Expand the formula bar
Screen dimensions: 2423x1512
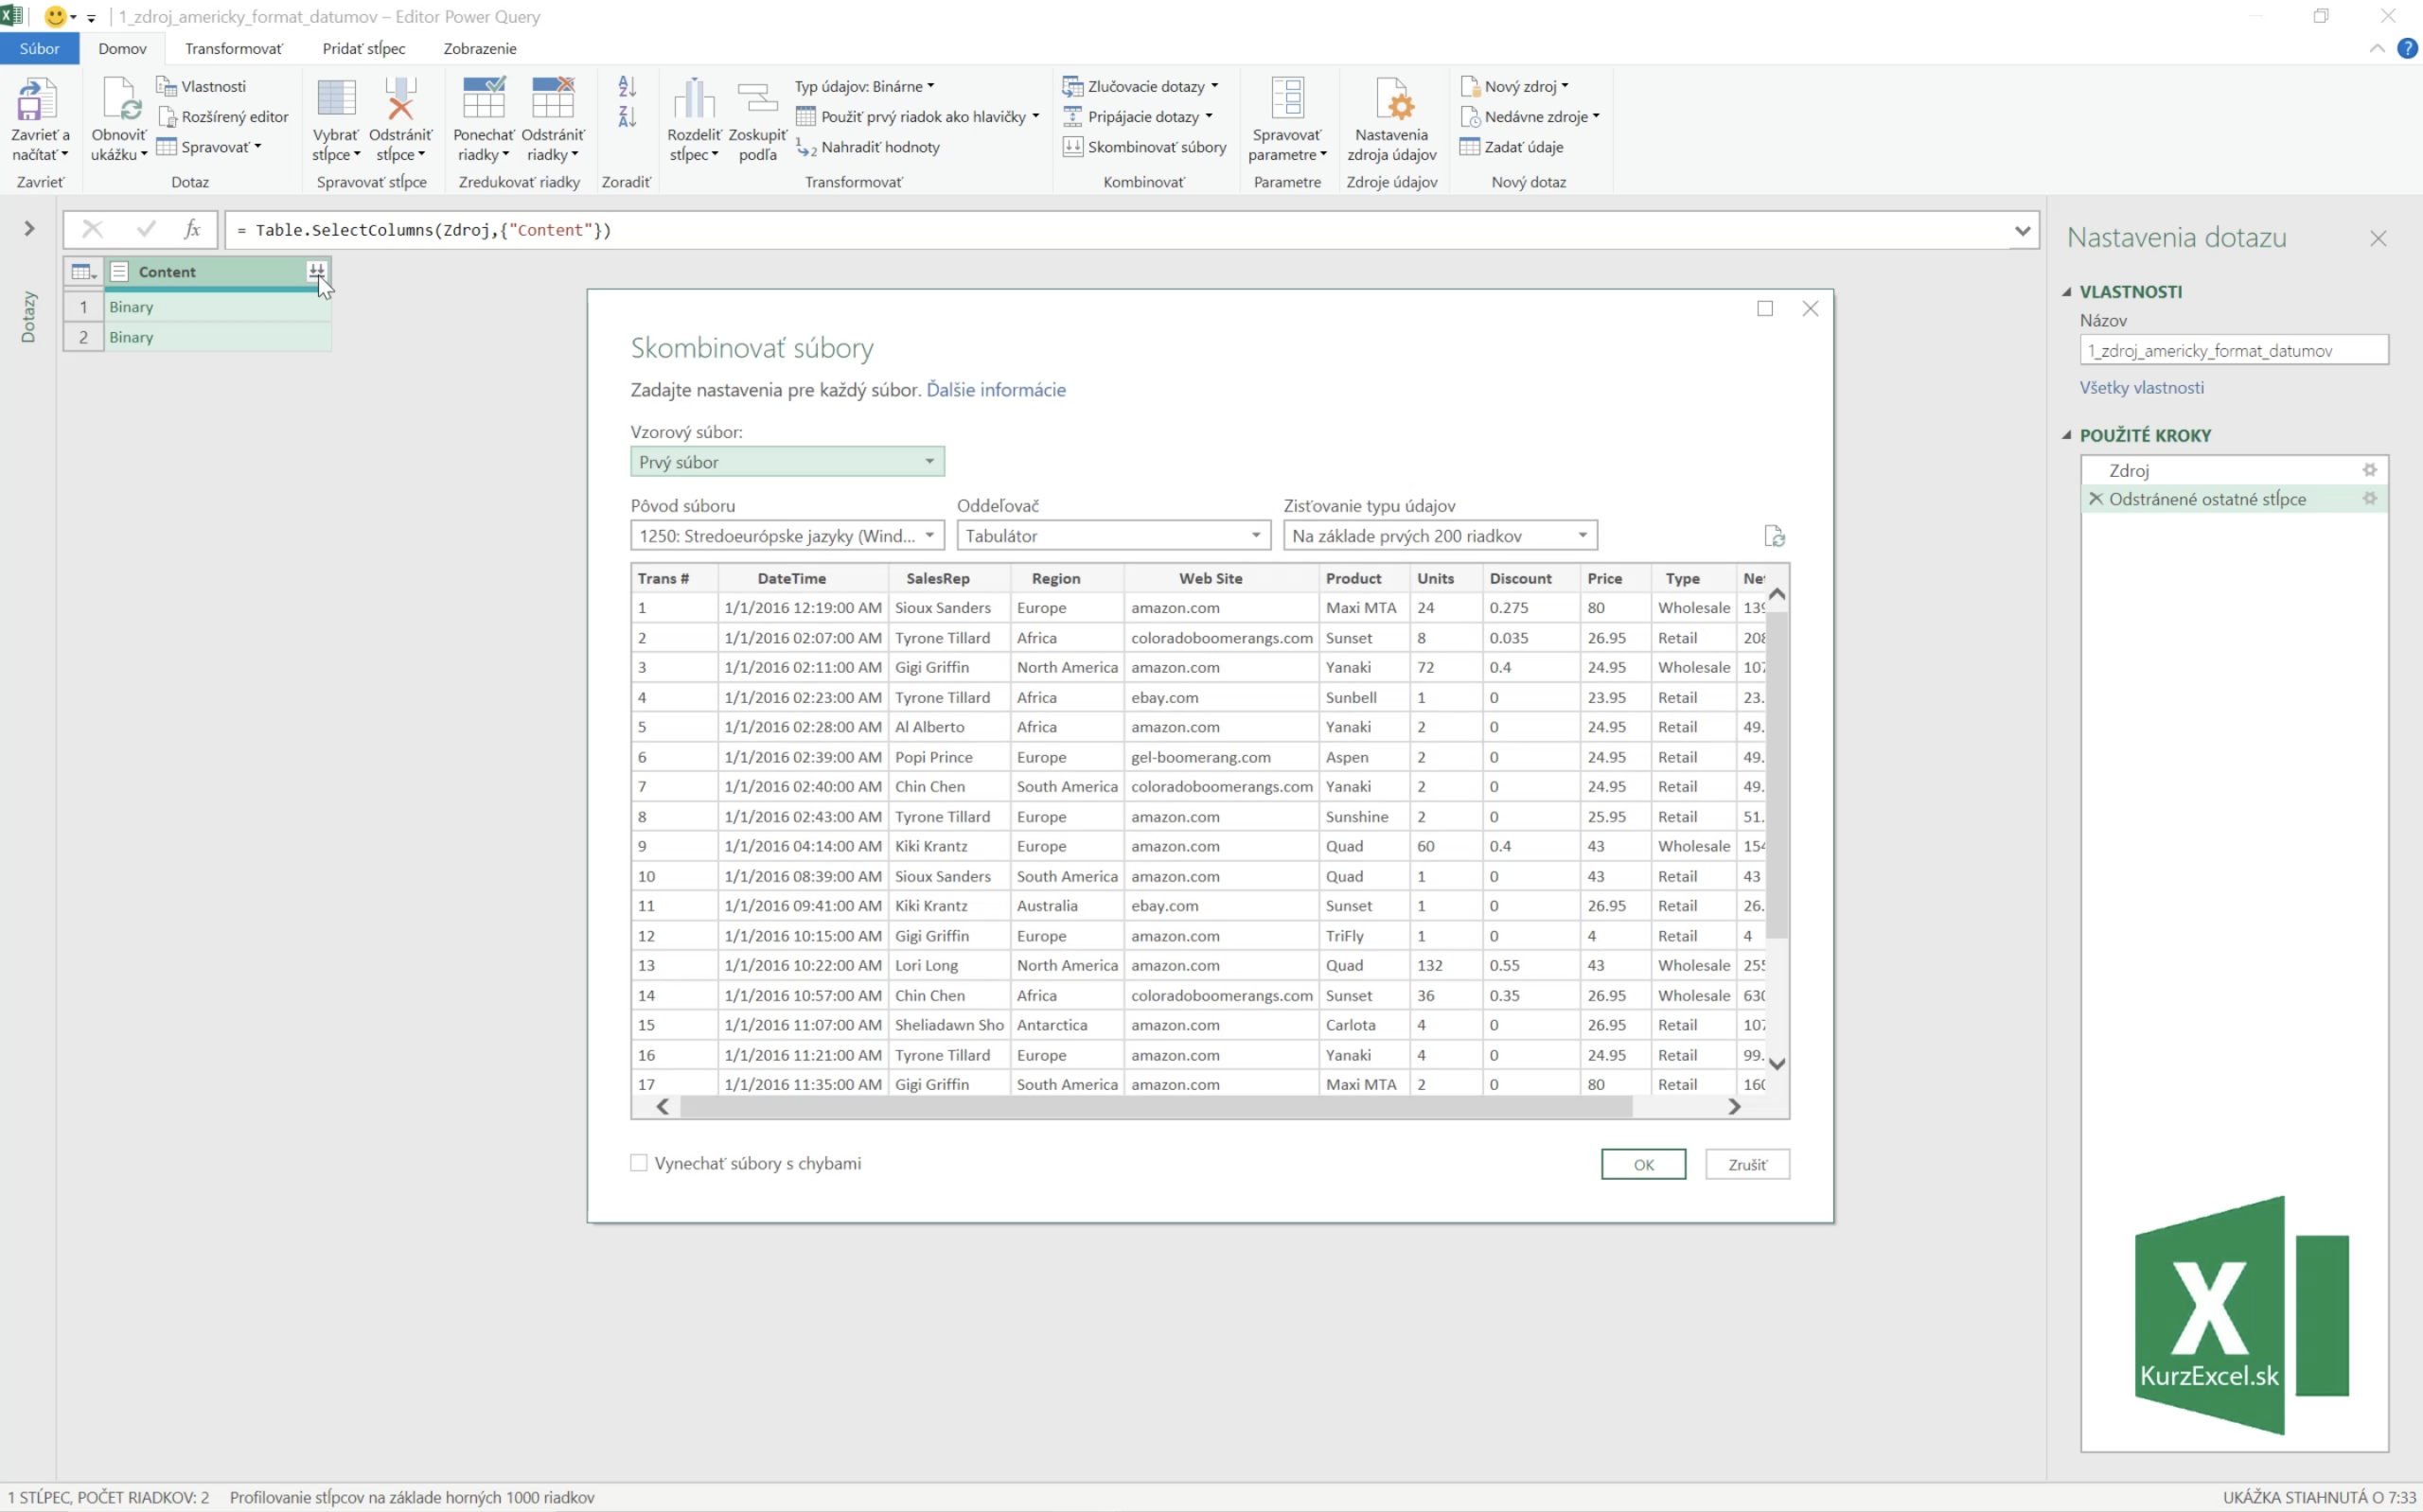(x=2022, y=231)
